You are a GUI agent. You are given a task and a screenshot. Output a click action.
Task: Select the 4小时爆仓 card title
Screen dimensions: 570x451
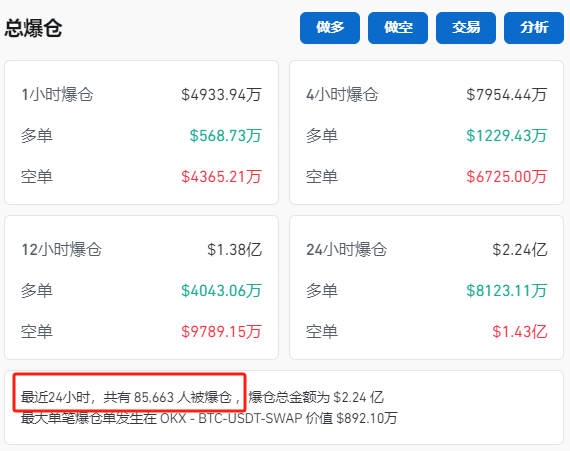point(342,94)
